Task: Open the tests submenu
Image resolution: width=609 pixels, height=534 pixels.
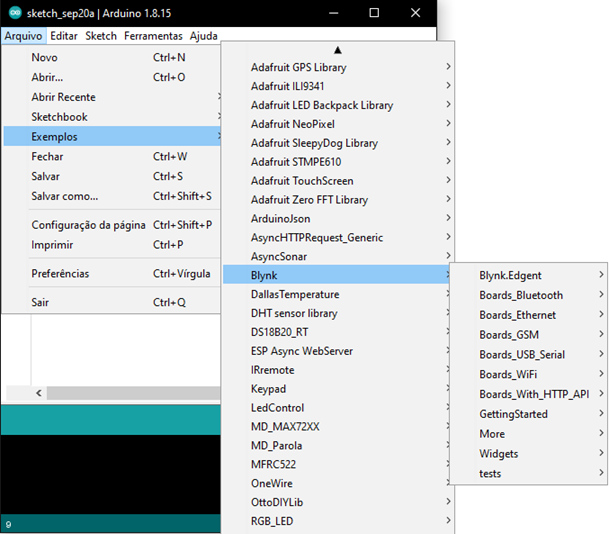Action: coord(529,473)
